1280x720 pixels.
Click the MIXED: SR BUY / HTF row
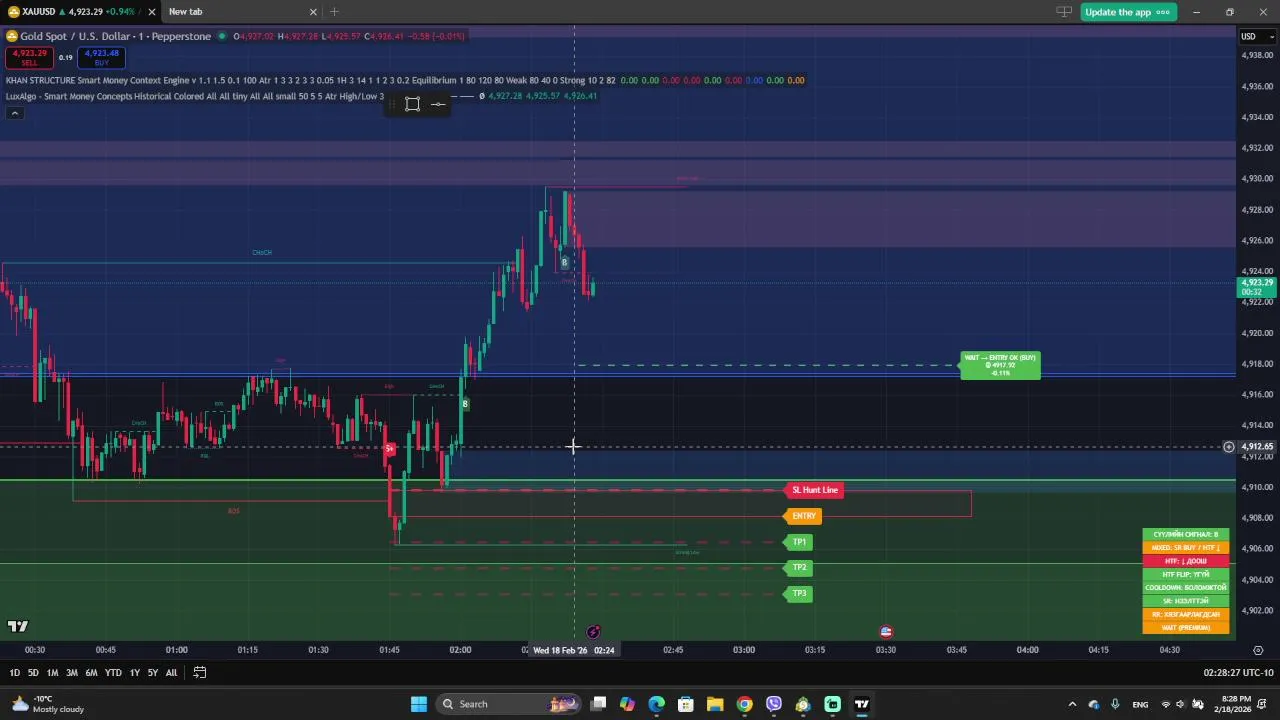click(1186, 548)
